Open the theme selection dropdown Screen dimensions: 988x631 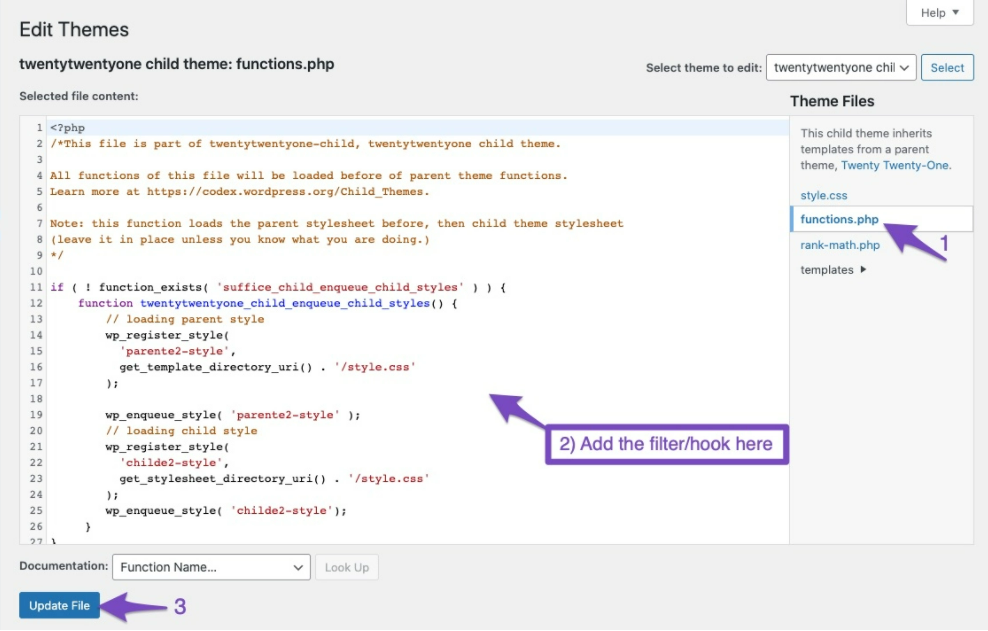(x=841, y=67)
